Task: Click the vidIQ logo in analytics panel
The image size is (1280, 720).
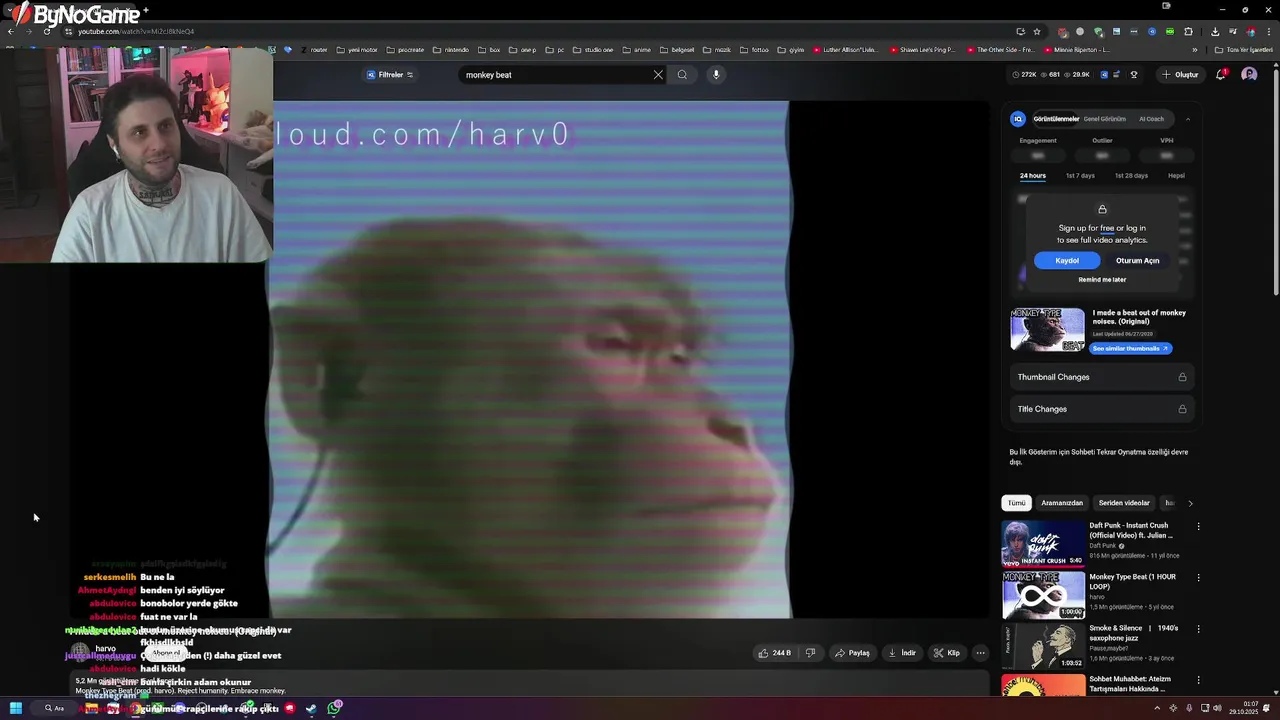Action: [1018, 119]
